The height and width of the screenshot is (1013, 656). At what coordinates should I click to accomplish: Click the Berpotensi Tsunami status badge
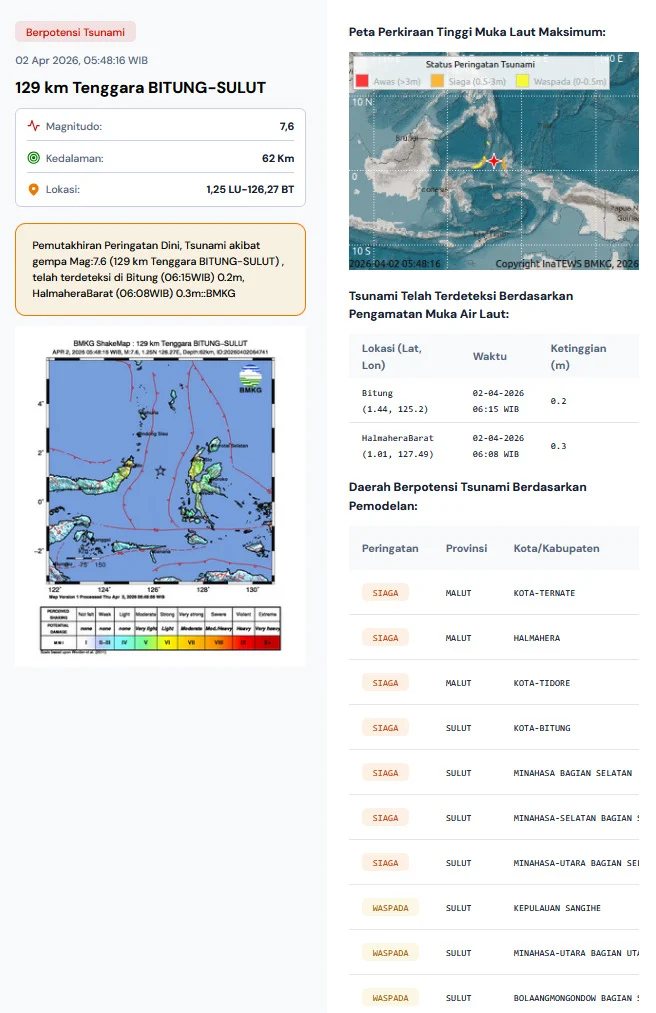pos(75,32)
